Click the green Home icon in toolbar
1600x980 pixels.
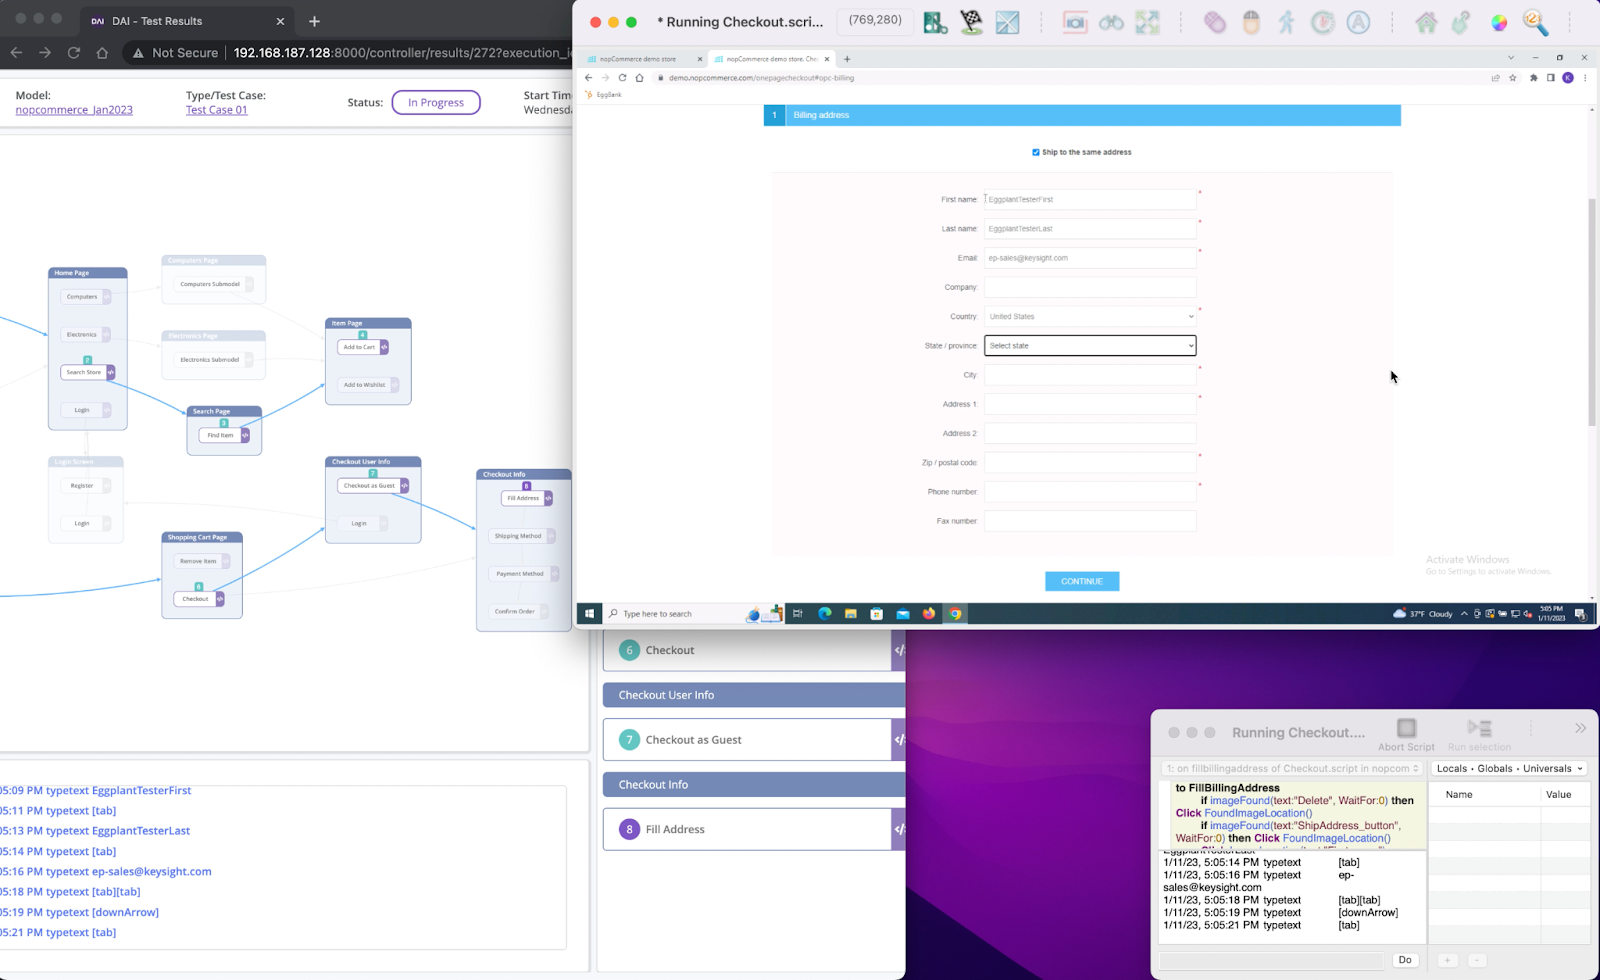coord(1426,22)
